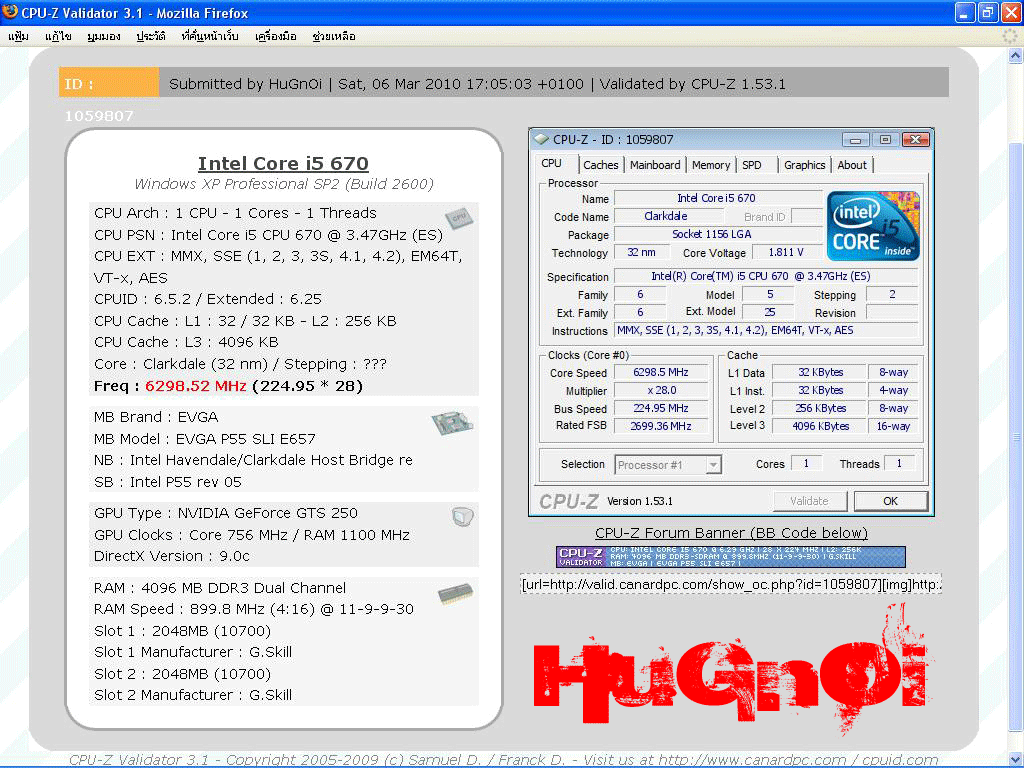The image size is (1024, 768).
Task: Click the validation ID number 1059807
Action: coord(99,116)
